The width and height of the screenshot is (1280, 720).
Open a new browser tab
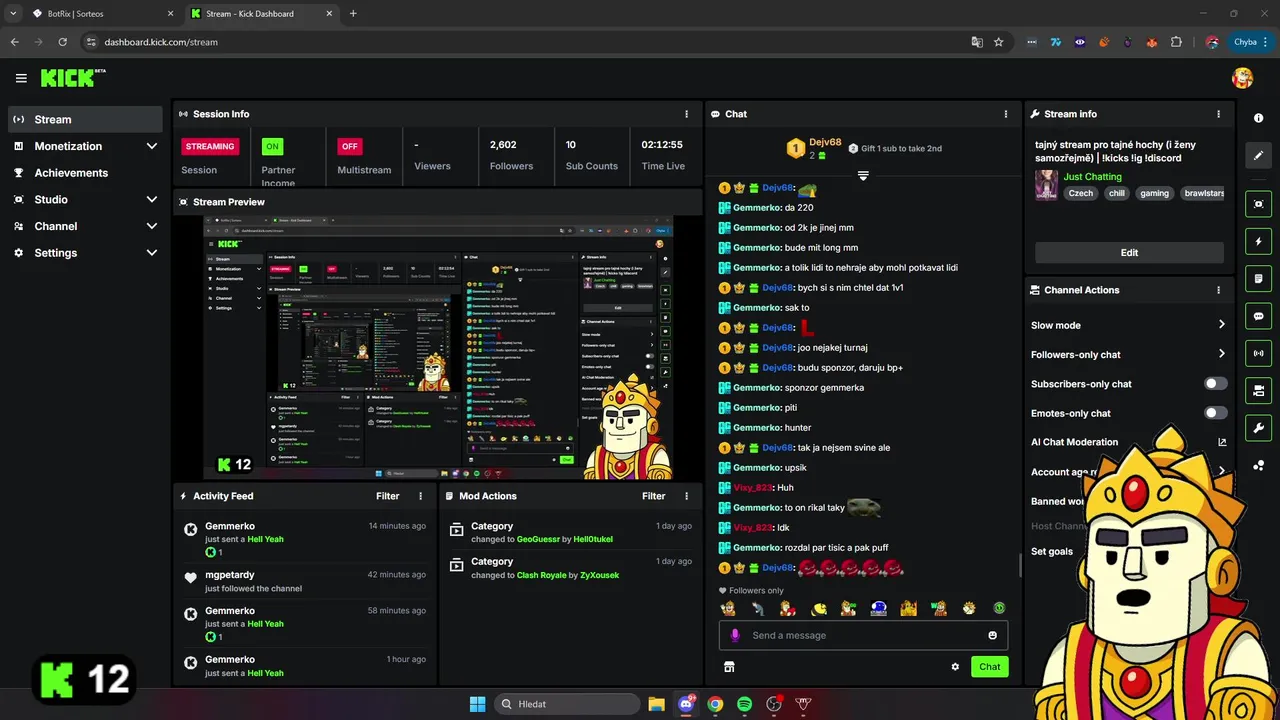coord(353,14)
